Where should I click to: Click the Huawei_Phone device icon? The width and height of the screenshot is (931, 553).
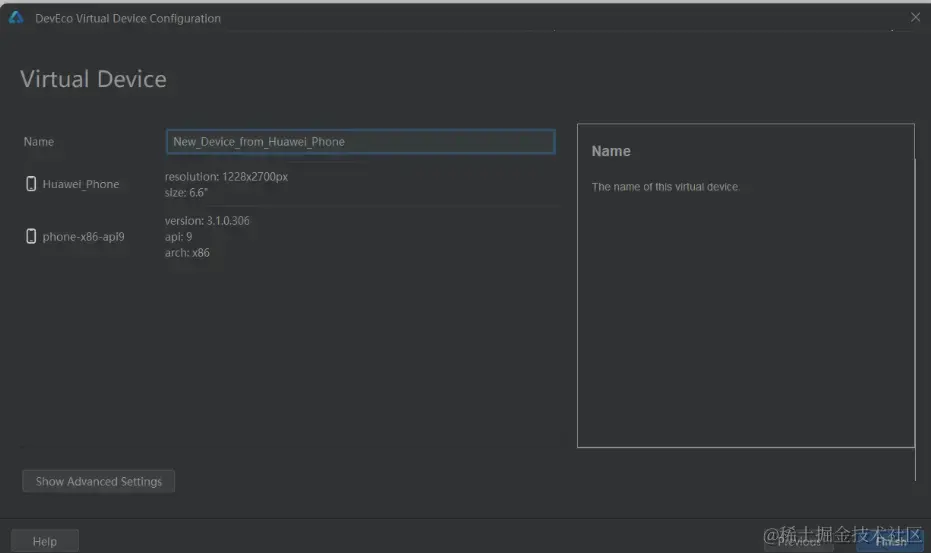click(31, 184)
